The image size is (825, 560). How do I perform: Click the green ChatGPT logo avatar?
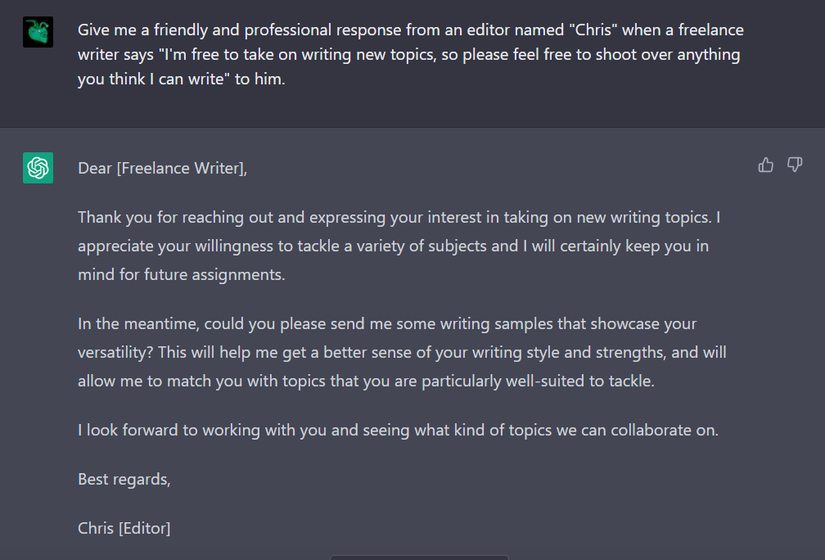pyautogui.click(x=38, y=168)
